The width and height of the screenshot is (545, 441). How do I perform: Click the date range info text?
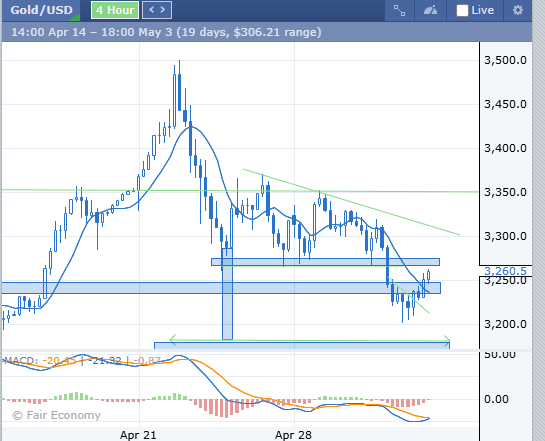click(166, 32)
